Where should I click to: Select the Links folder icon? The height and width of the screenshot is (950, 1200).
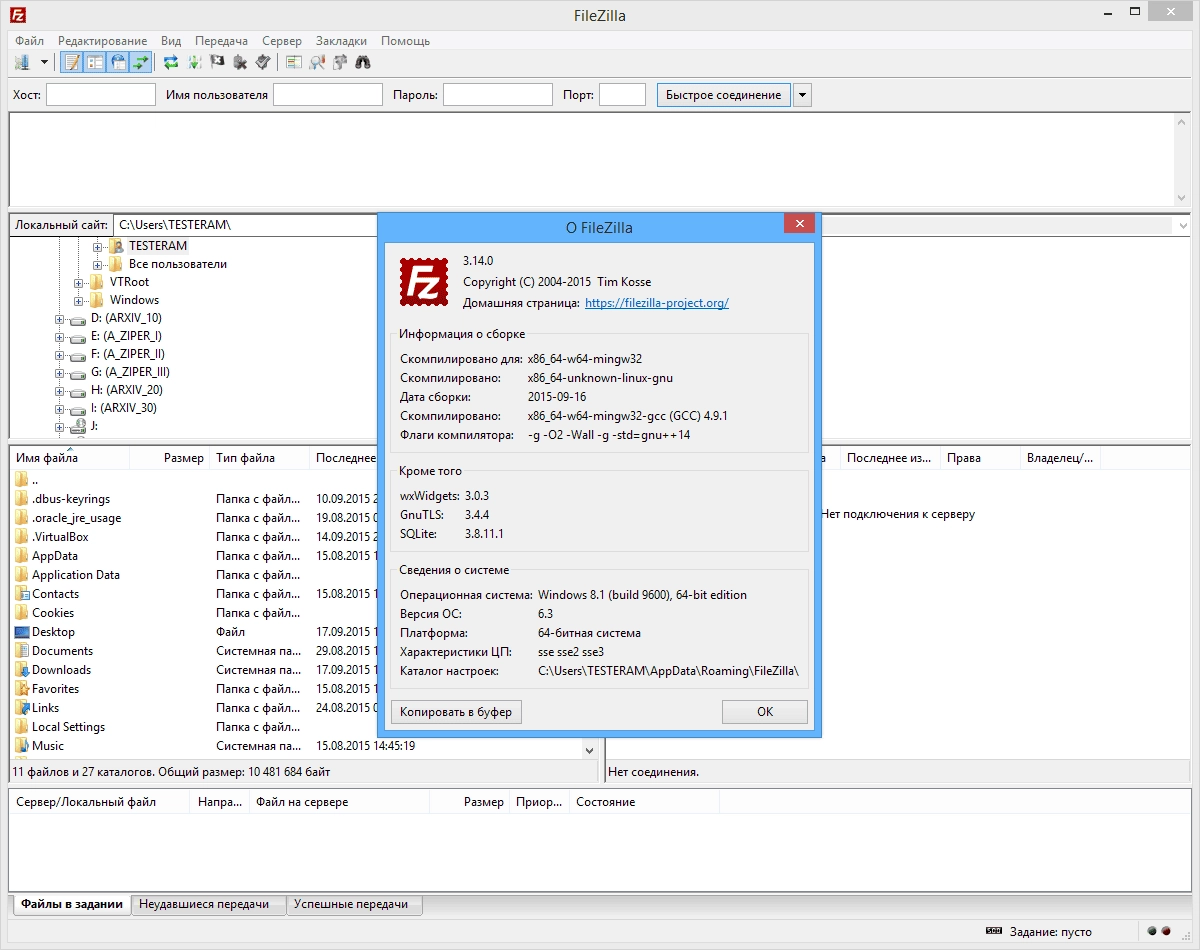(22, 708)
